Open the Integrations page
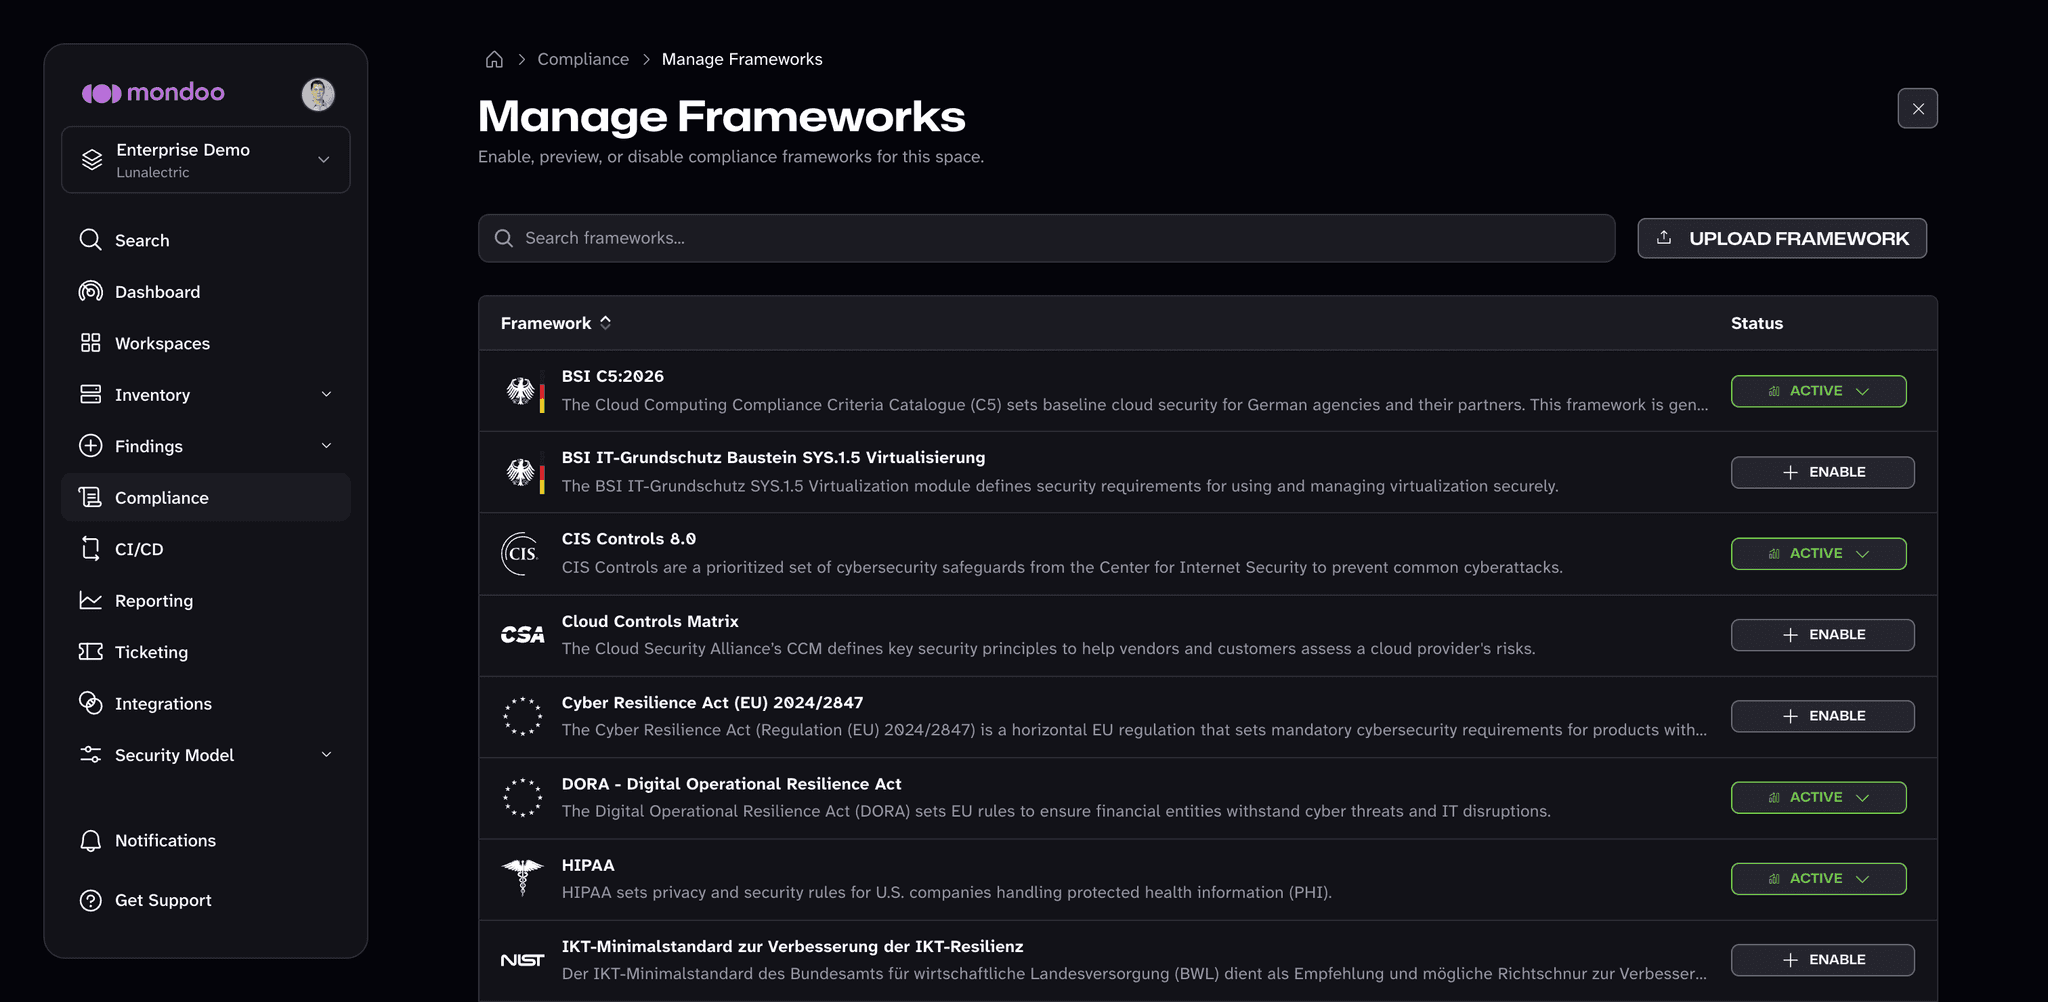Screen dimensions: 2048x1002 point(206,703)
